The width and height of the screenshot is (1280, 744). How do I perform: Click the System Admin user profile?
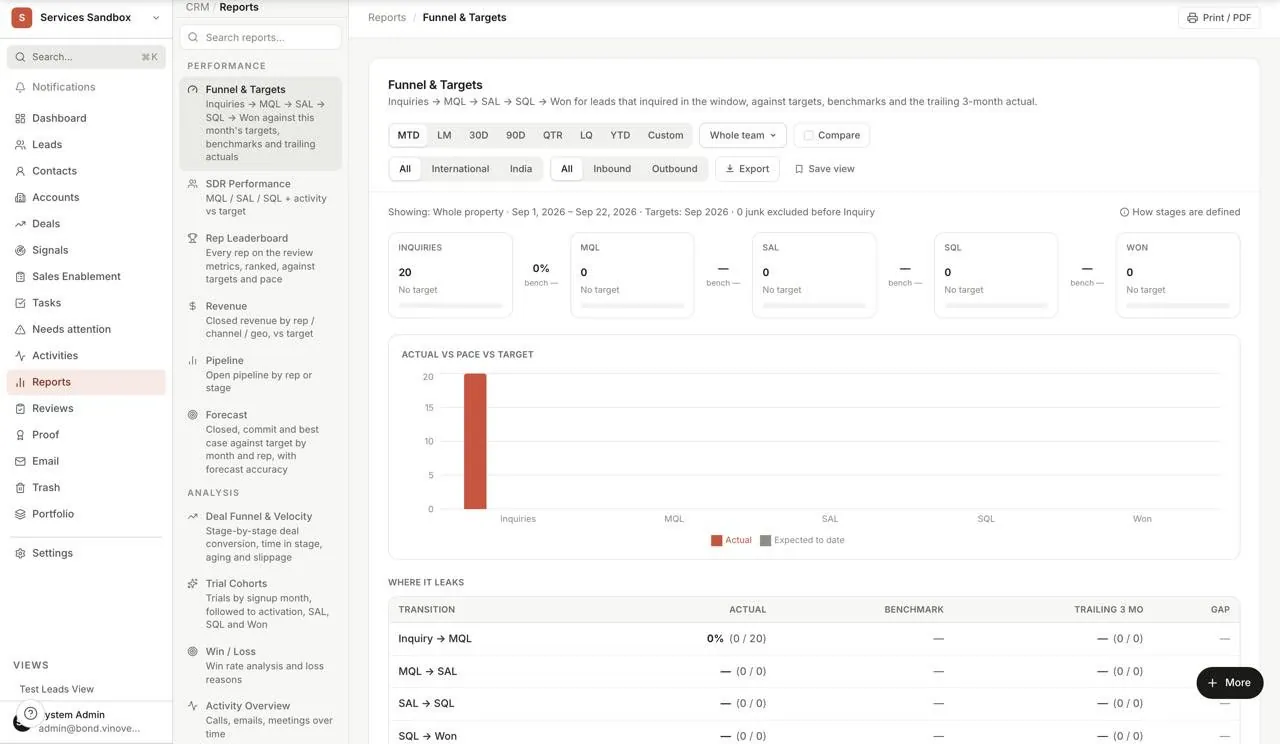pyautogui.click(x=86, y=721)
